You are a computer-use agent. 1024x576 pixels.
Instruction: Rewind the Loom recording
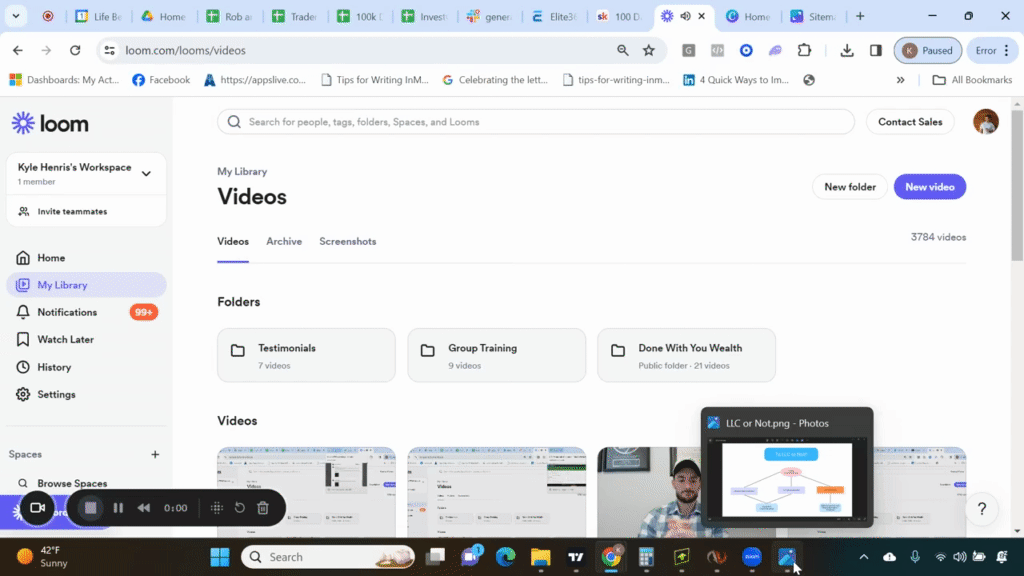pos(144,508)
